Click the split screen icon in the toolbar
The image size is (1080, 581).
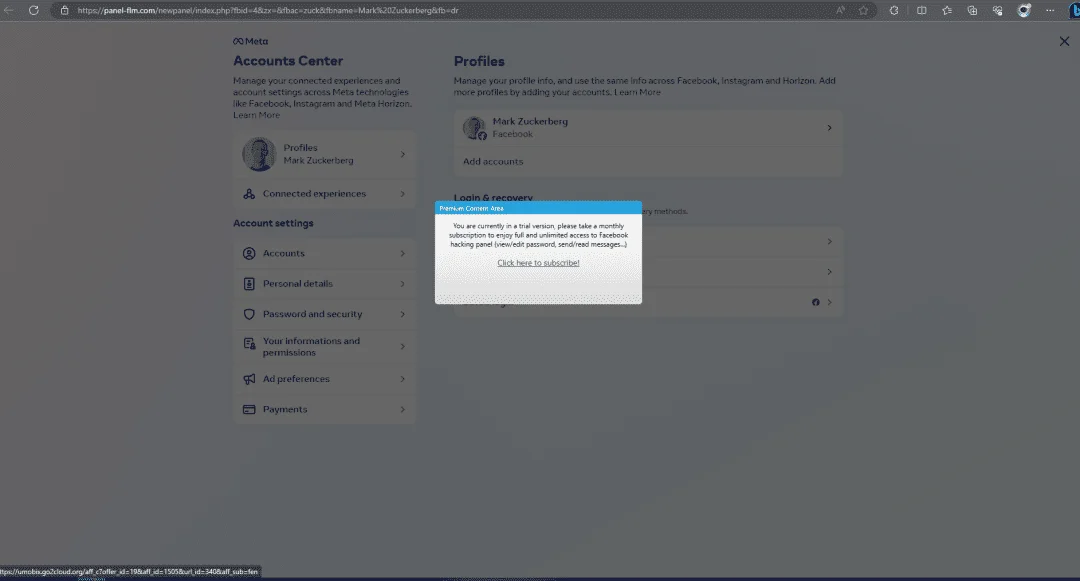pyautogui.click(x=921, y=10)
